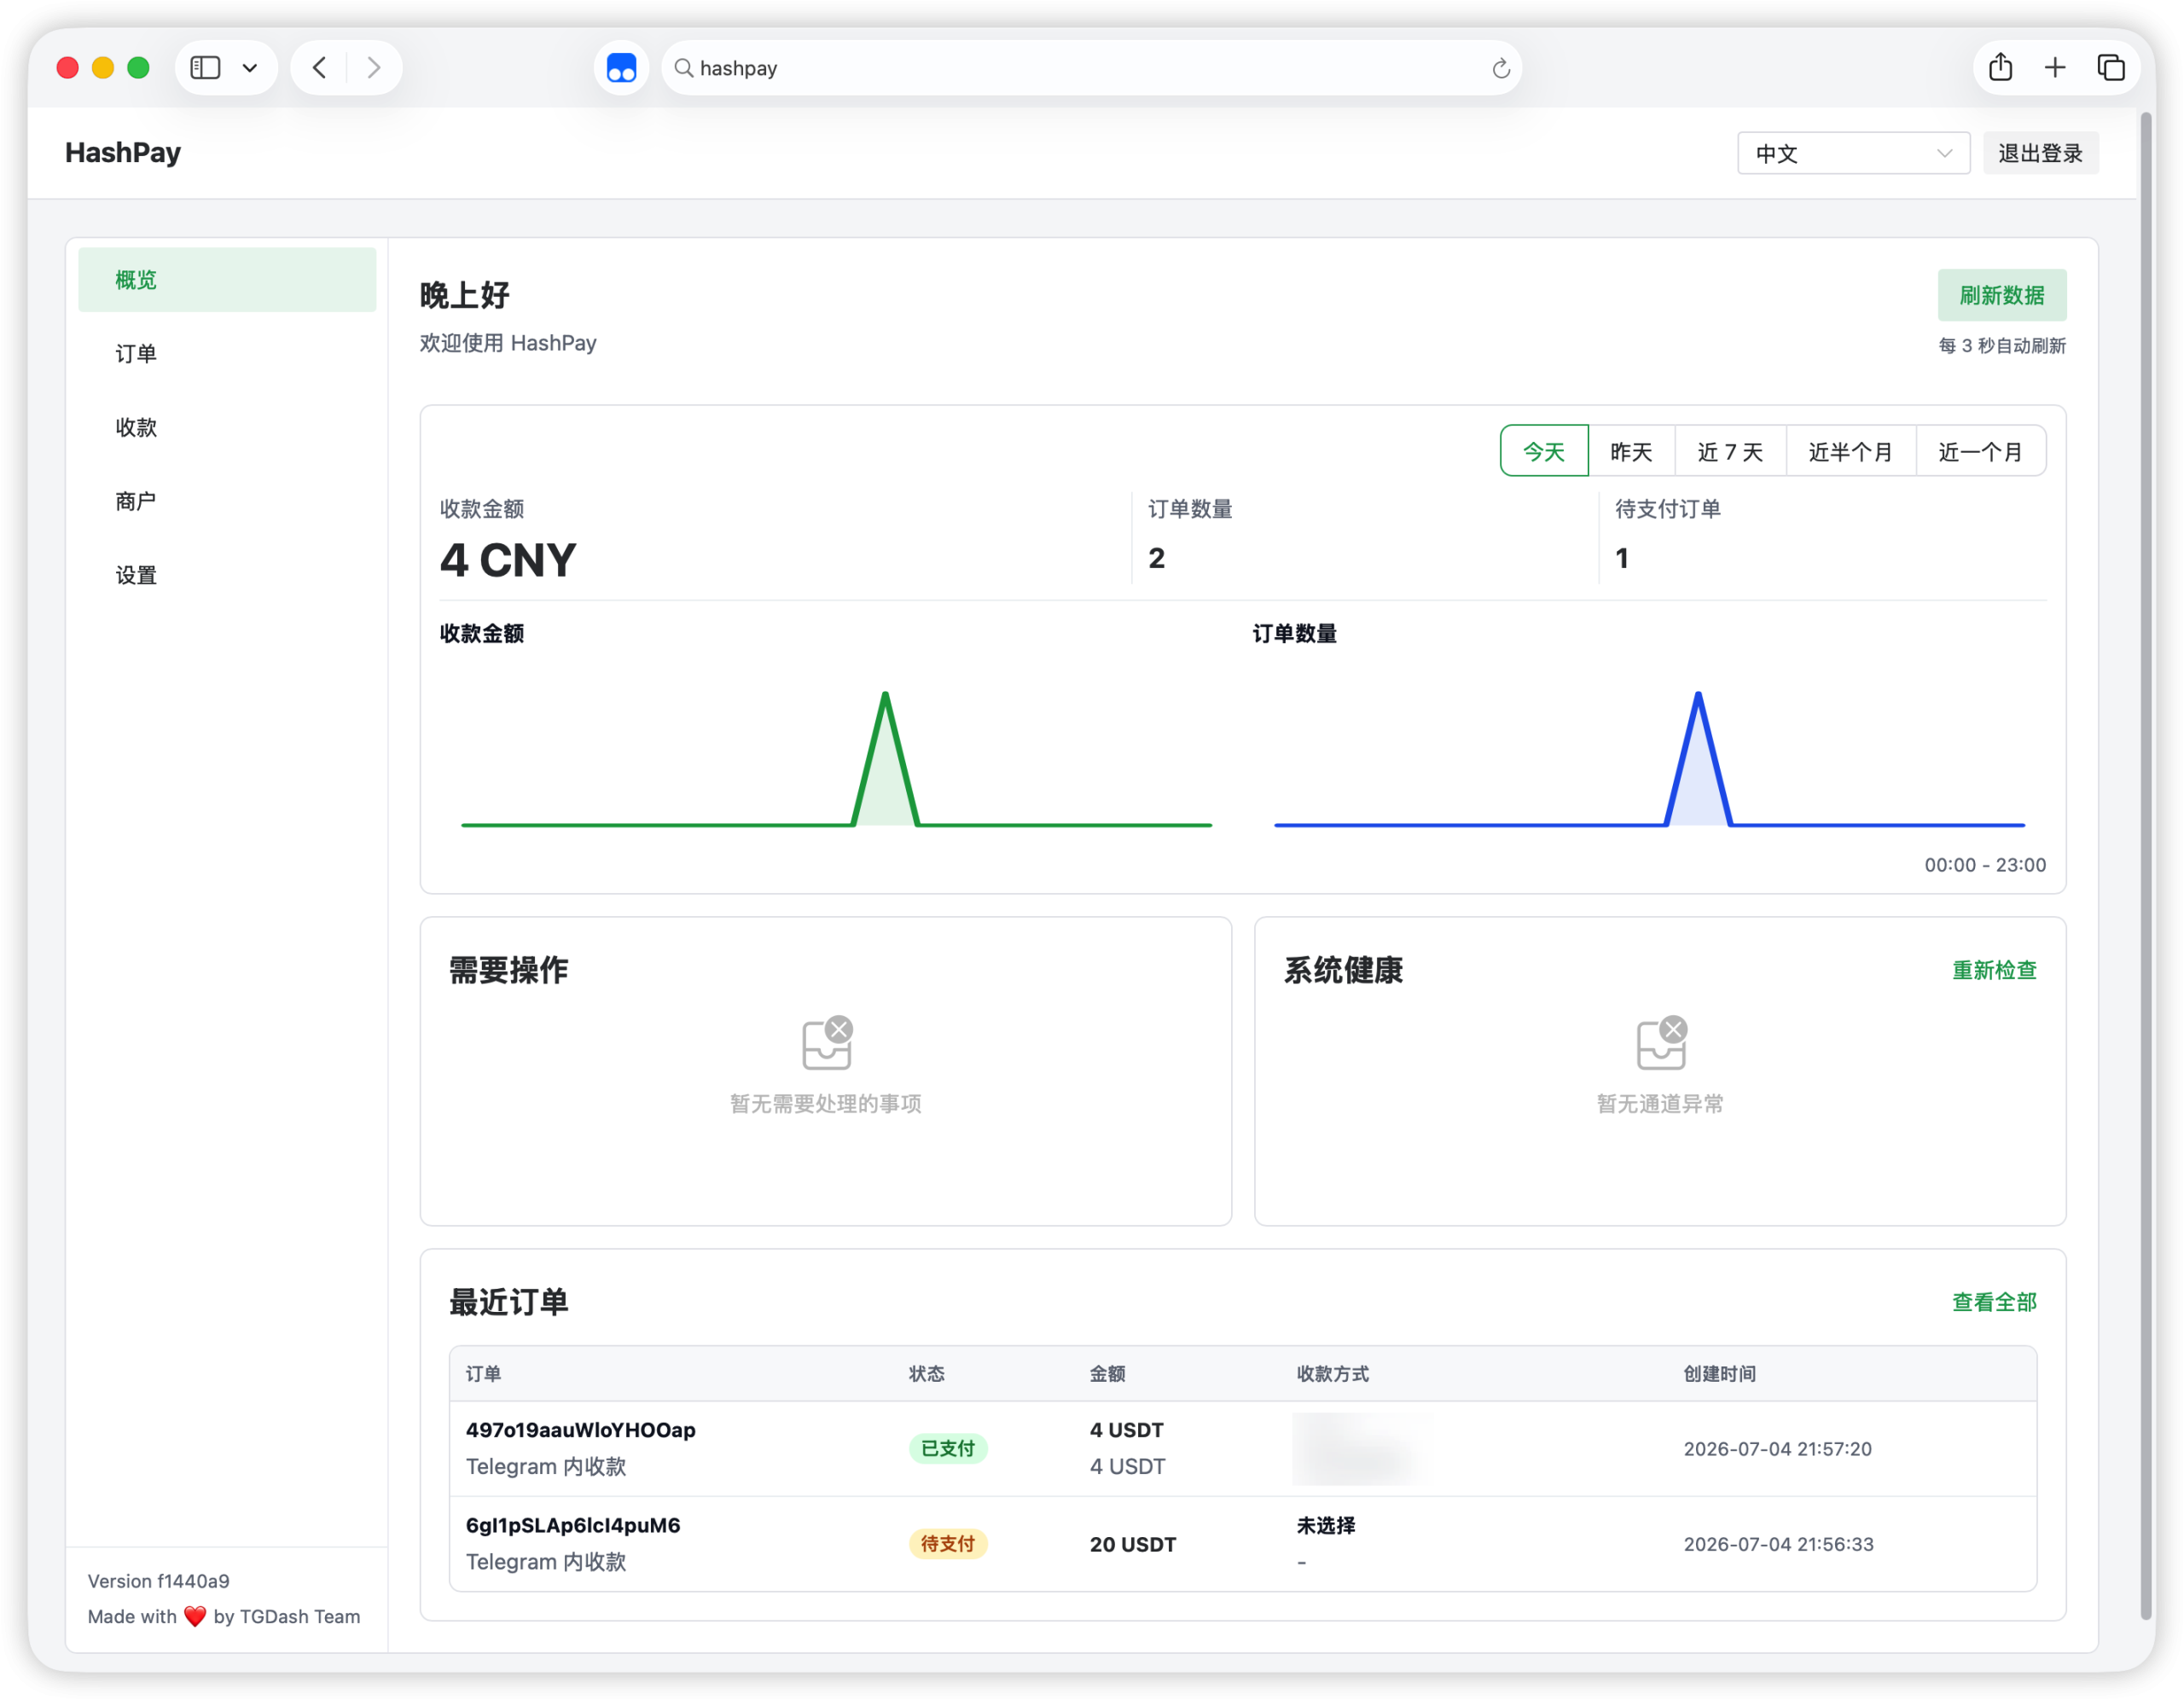
Task: Click the page vertical scrollbar
Action: click(2145, 865)
